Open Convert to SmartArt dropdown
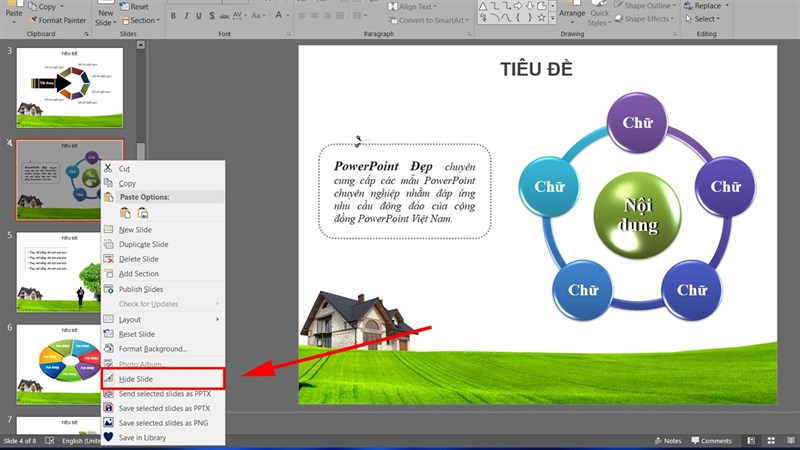Screen dimensions: 800x450 [429, 20]
